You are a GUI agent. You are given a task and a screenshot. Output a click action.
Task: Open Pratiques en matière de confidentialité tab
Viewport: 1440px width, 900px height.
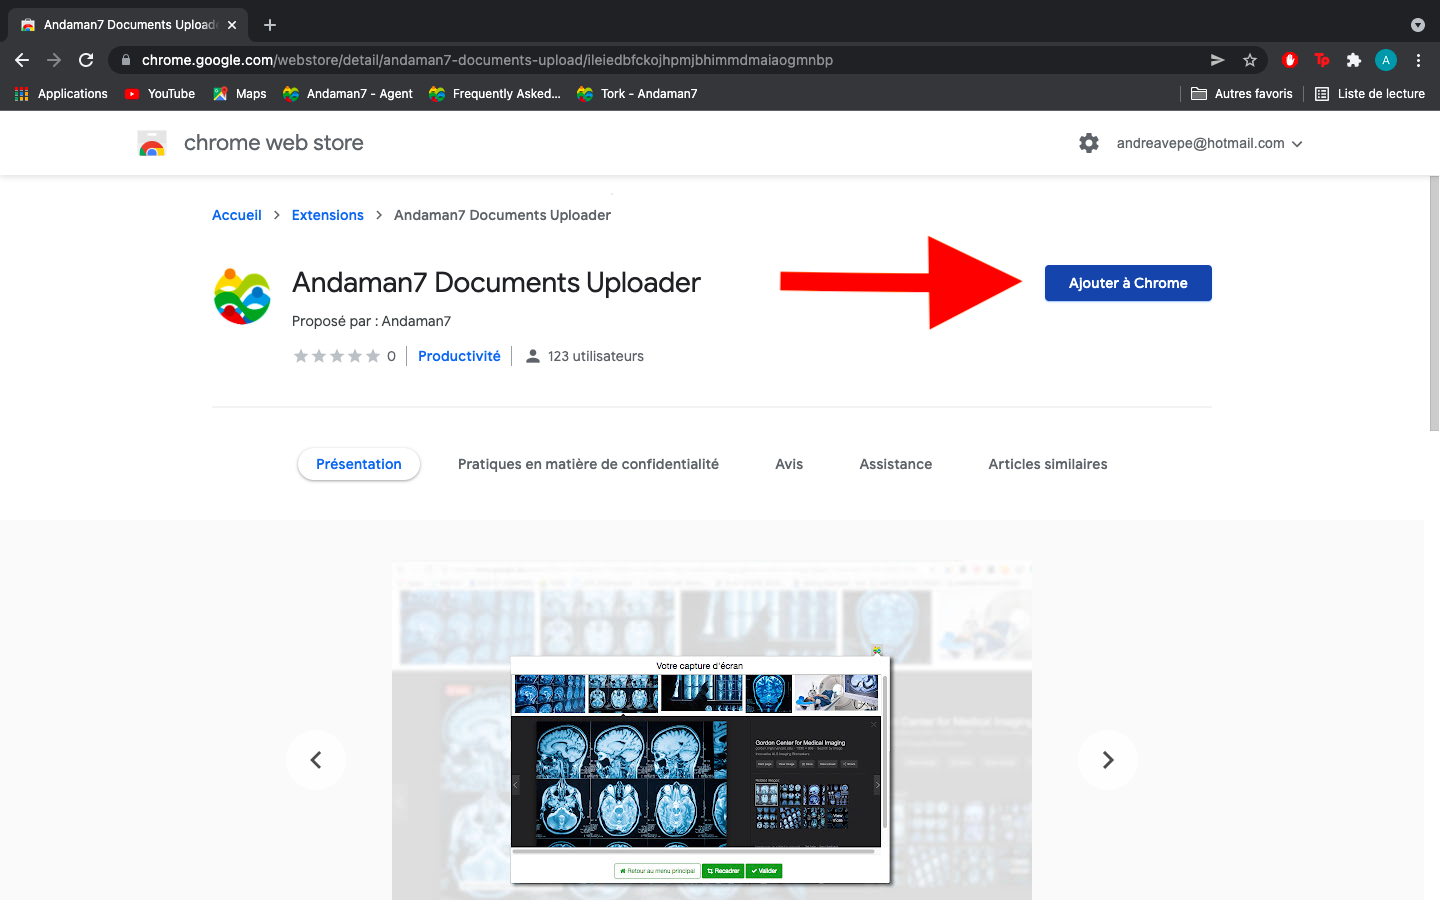(x=588, y=464)
